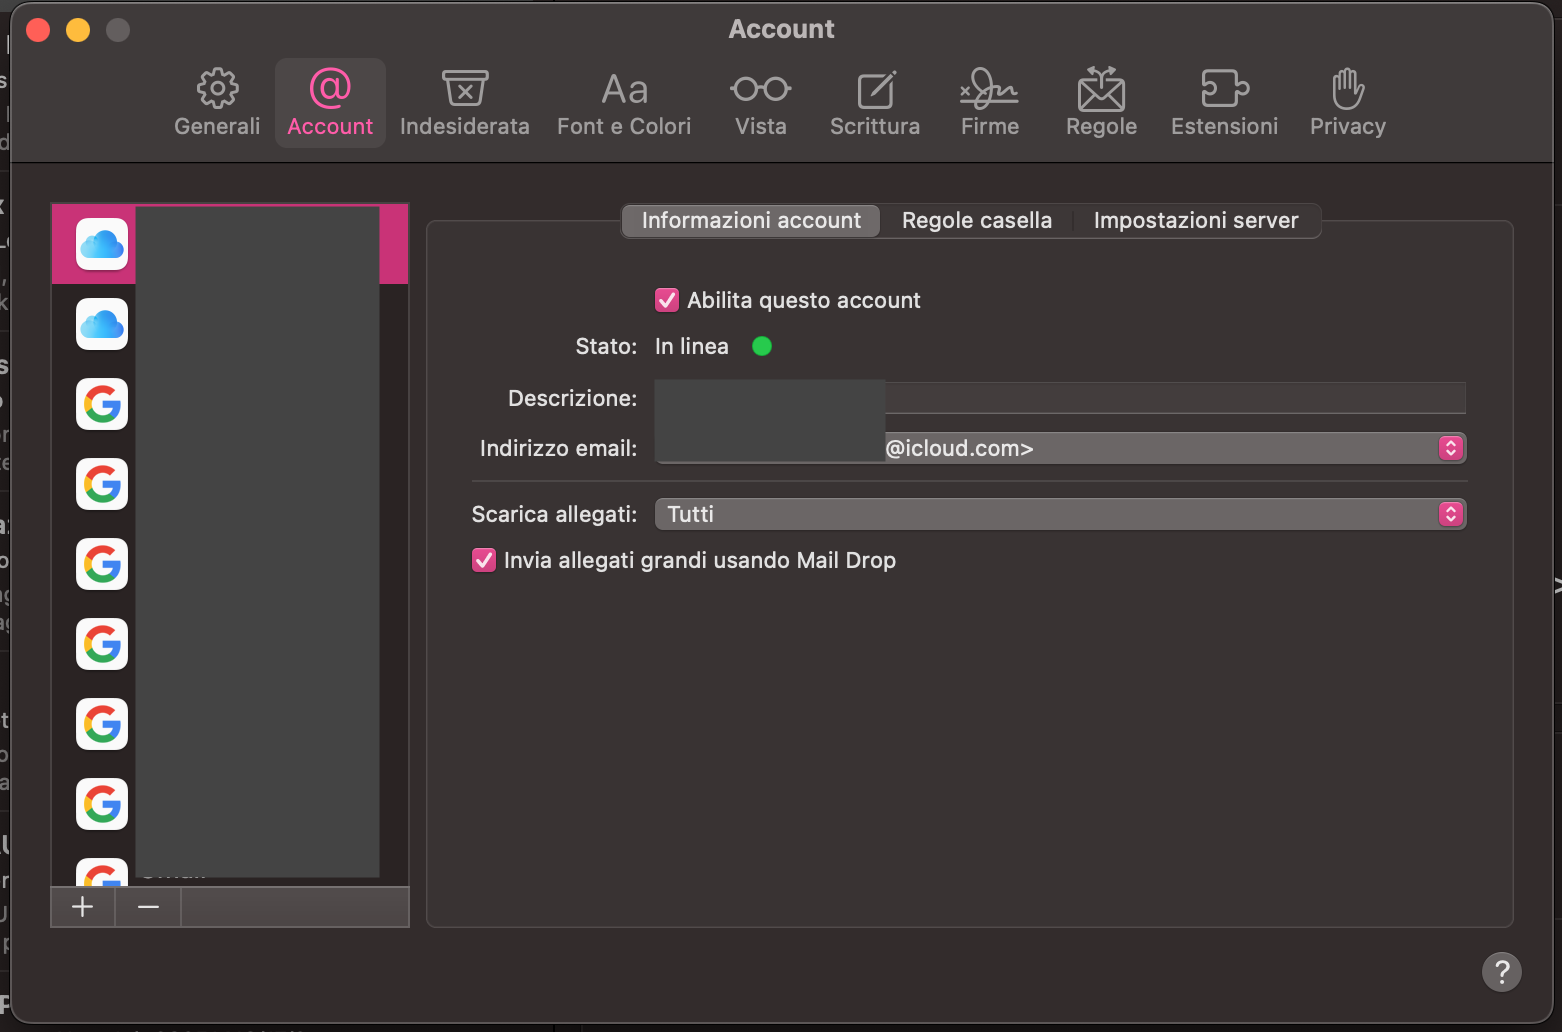Add a new account with the plus button
This screenshot has height=1032, width=1562.
82,907
